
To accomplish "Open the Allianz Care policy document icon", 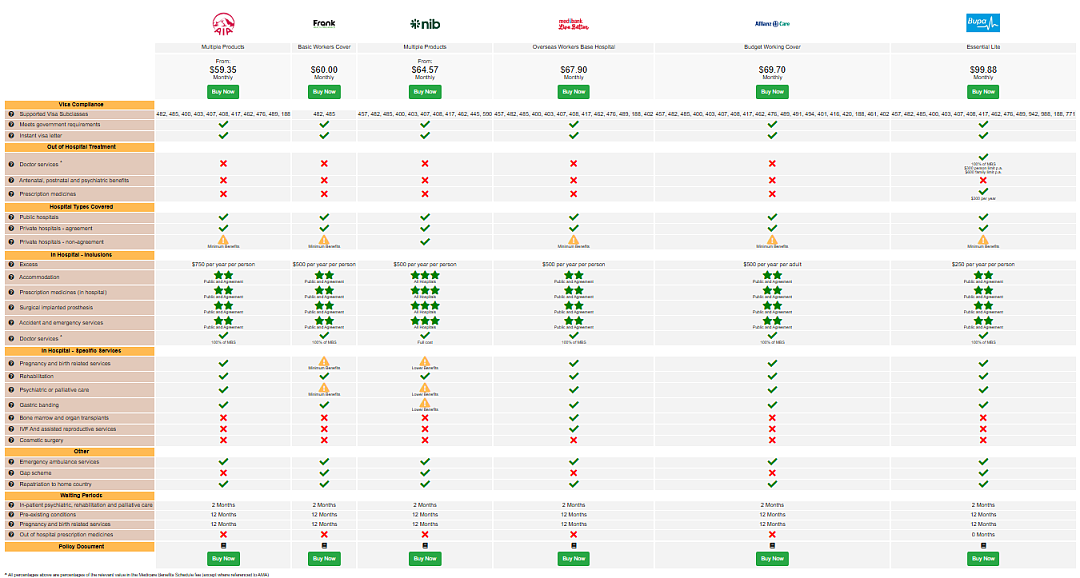I will 772,546.
